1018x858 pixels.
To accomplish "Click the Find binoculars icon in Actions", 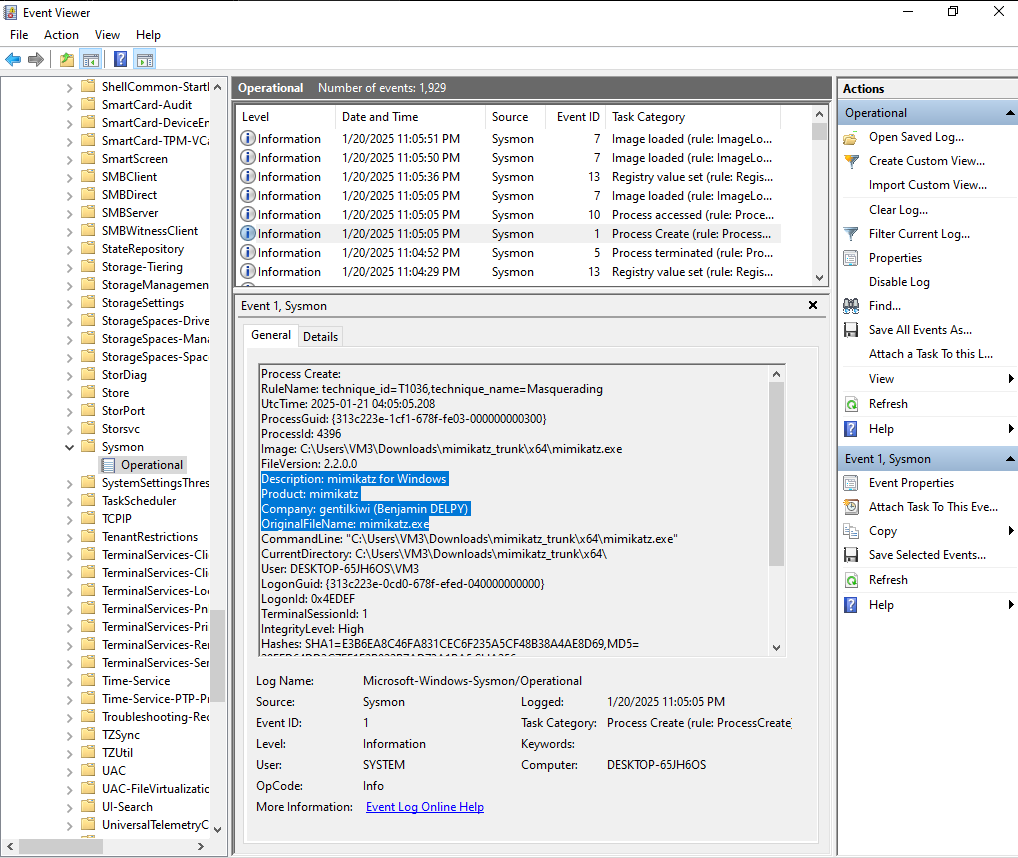I will tap(851, 306).
